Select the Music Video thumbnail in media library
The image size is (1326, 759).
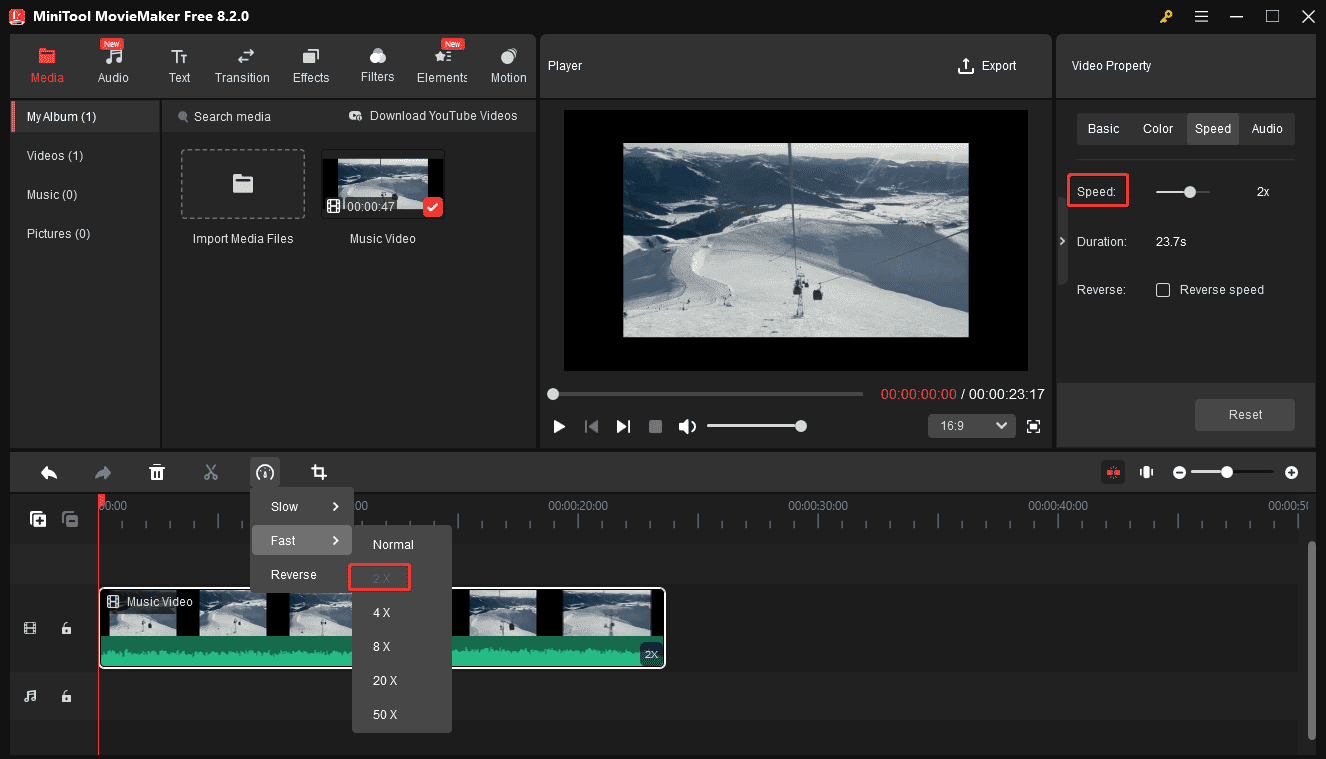coord(383,184)
